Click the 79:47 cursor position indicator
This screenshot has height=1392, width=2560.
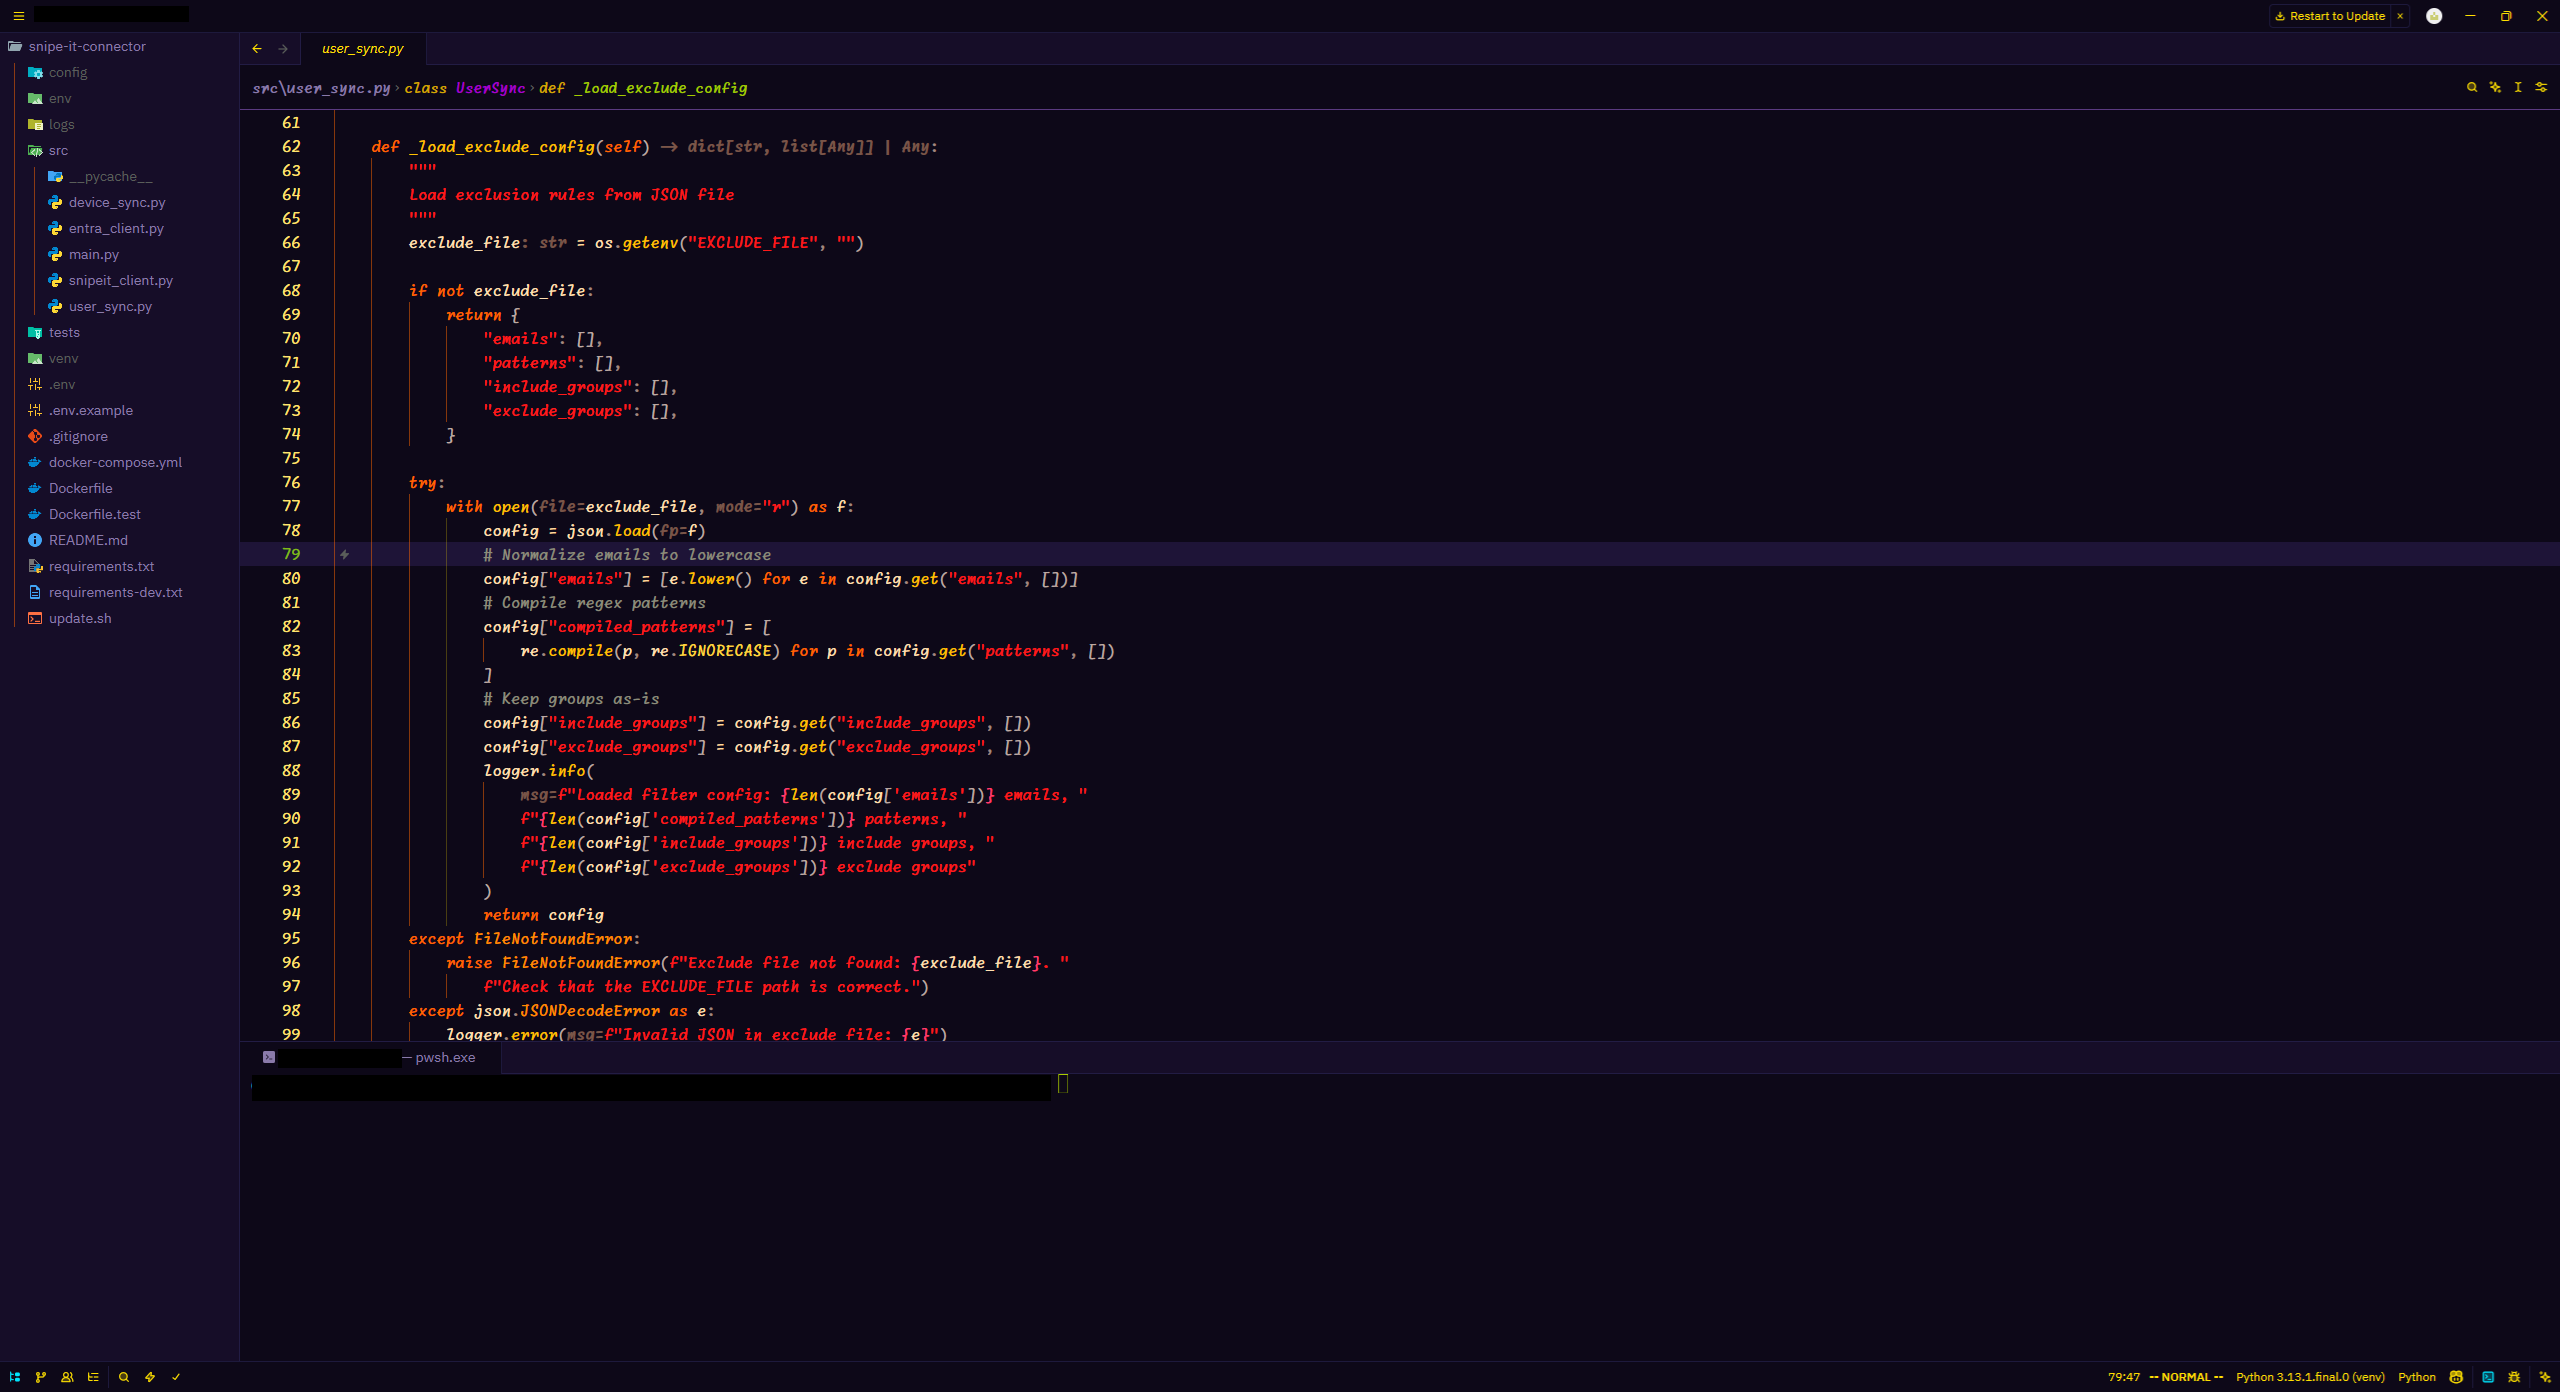click(x=2124, y=1377)
